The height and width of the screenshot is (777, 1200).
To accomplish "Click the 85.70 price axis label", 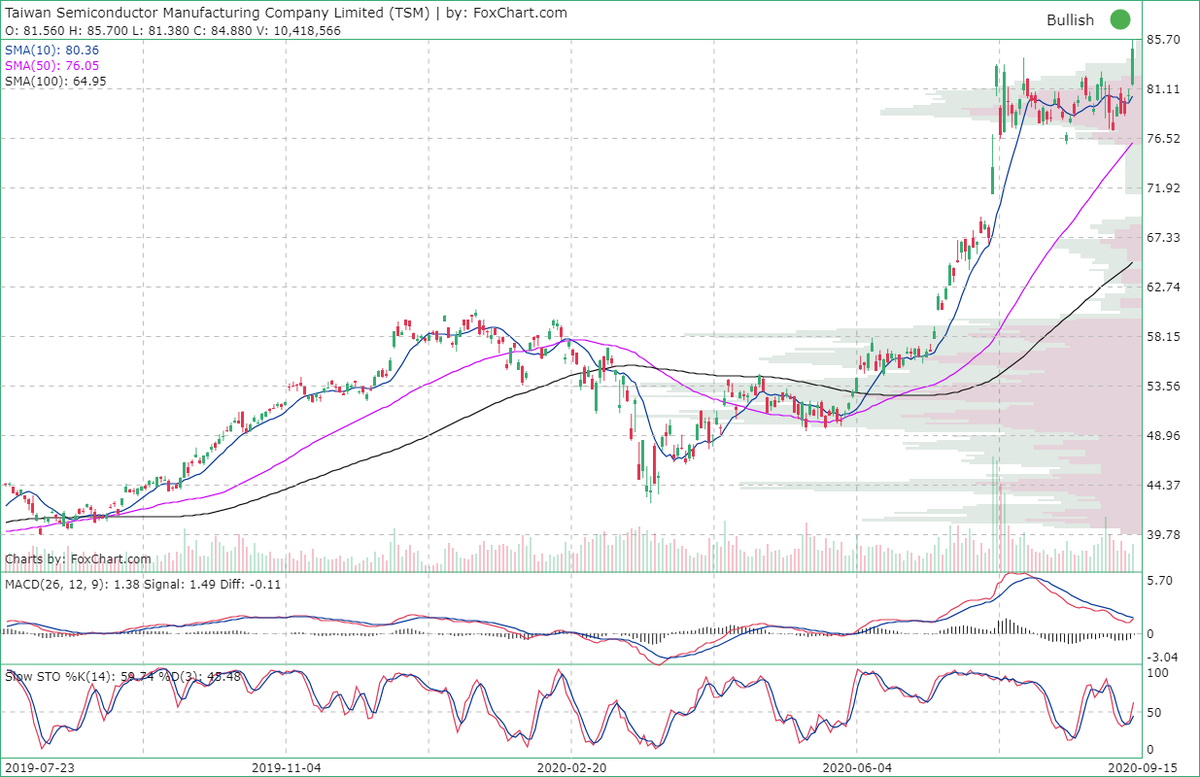I will pos(1164,40).
